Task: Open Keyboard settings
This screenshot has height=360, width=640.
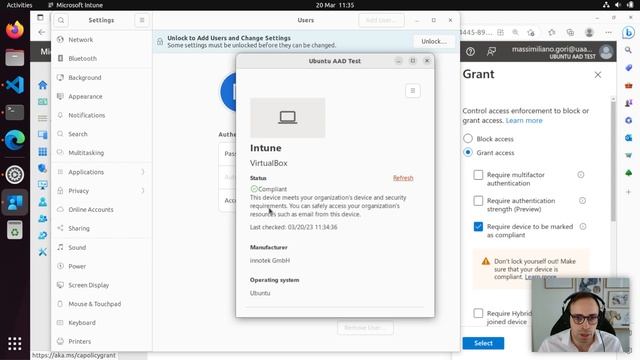Action: click(101, 322)
